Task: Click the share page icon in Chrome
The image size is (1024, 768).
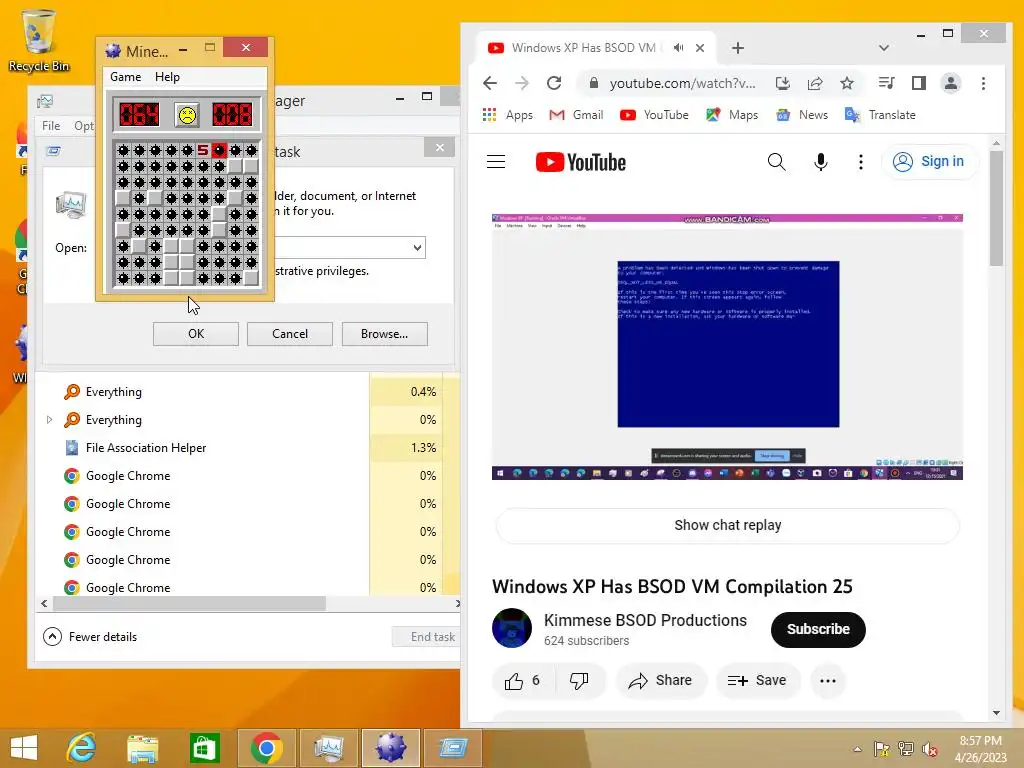Action: [x=814, y=83]
